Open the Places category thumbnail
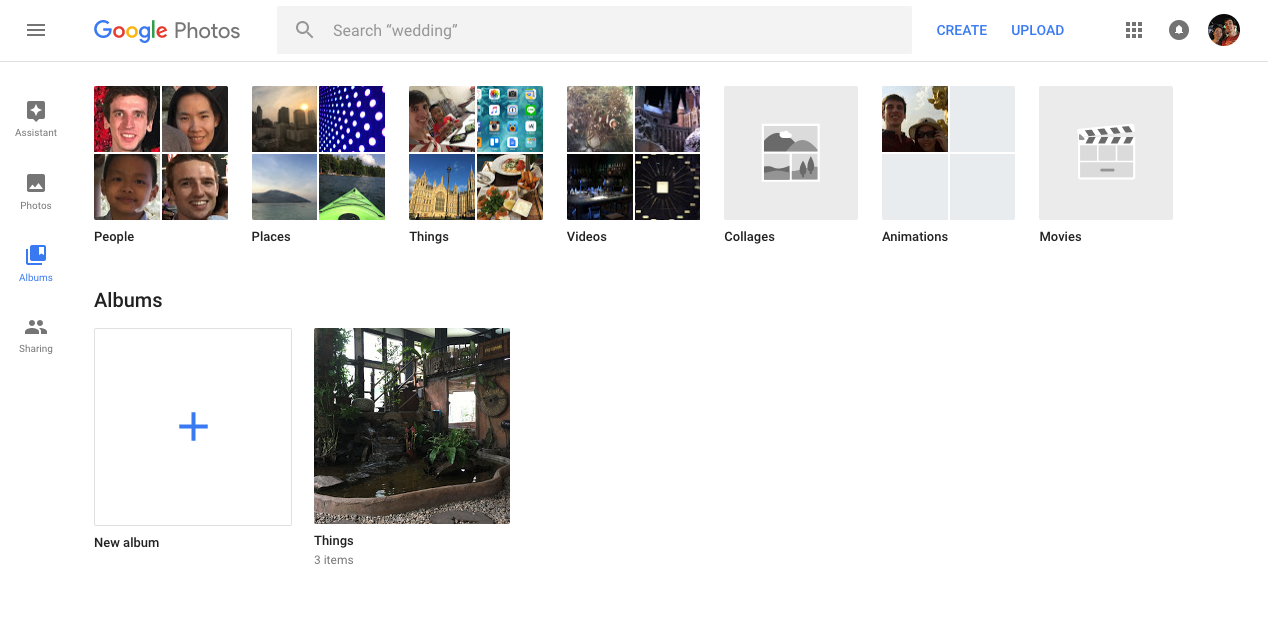The image size is (1268, 631). [318, 153]
